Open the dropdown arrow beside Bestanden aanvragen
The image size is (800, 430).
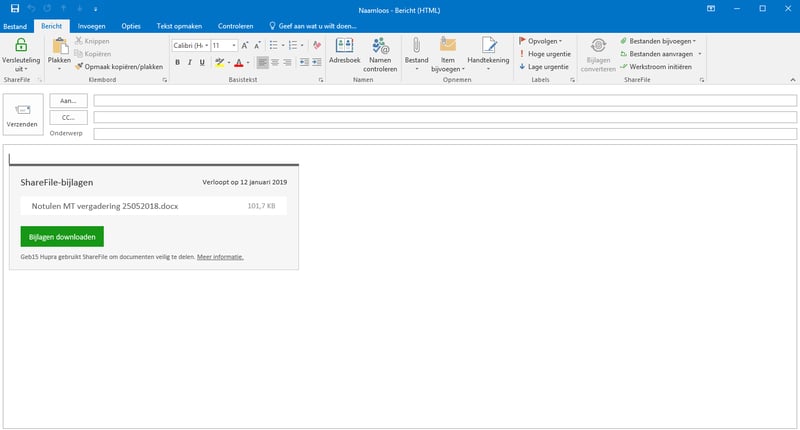coord(700,54)
